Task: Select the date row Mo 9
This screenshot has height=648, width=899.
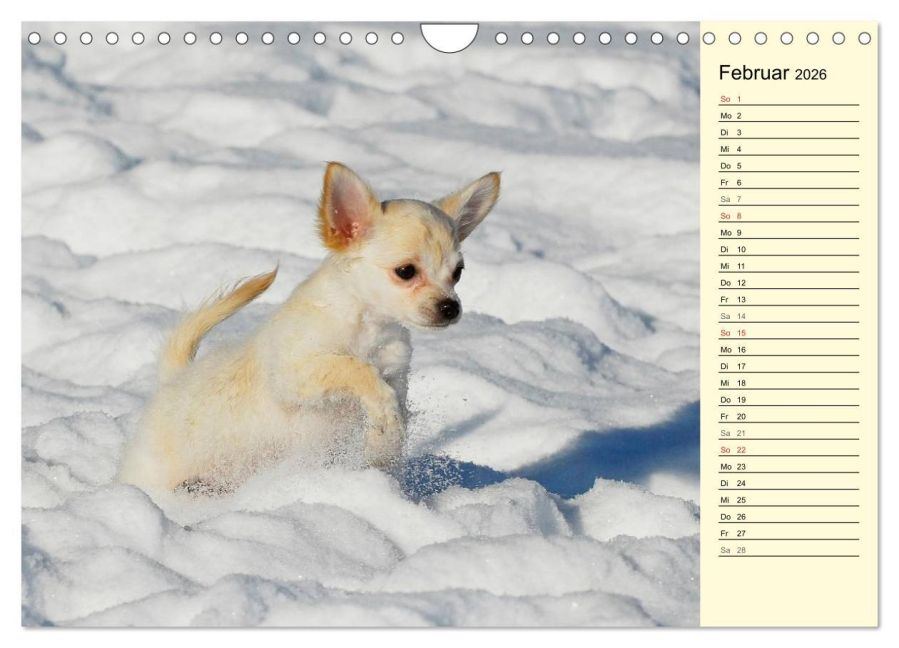Action: tap(789, 232)
